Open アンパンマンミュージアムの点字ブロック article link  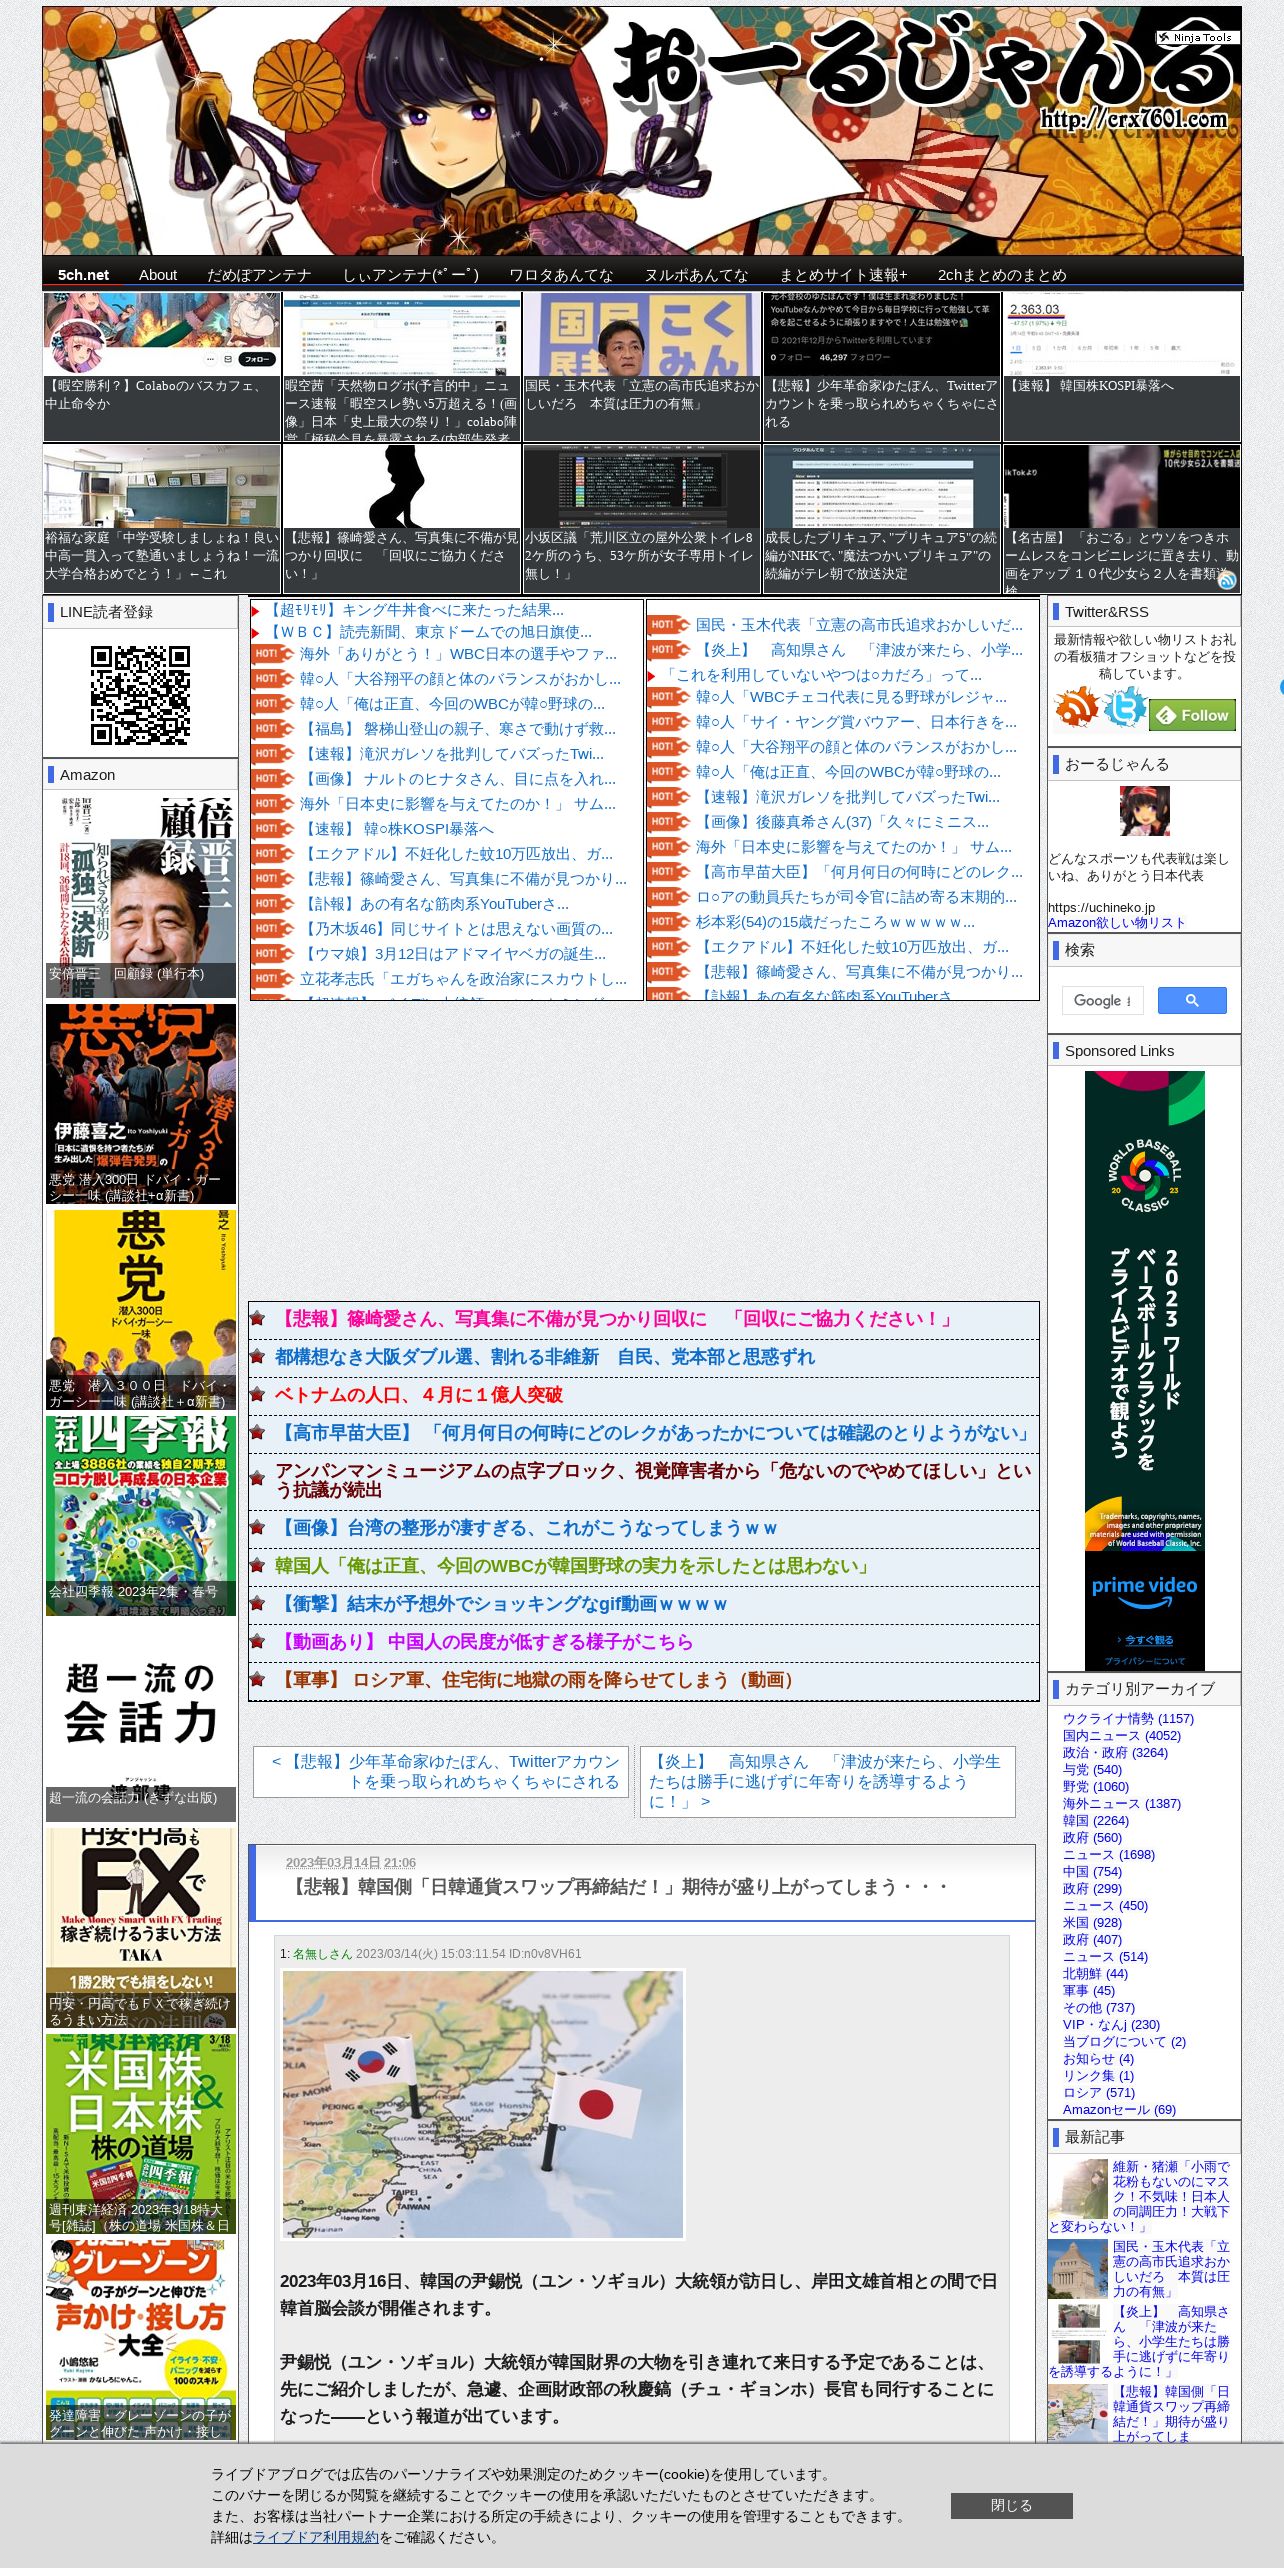click(652, 1480)
